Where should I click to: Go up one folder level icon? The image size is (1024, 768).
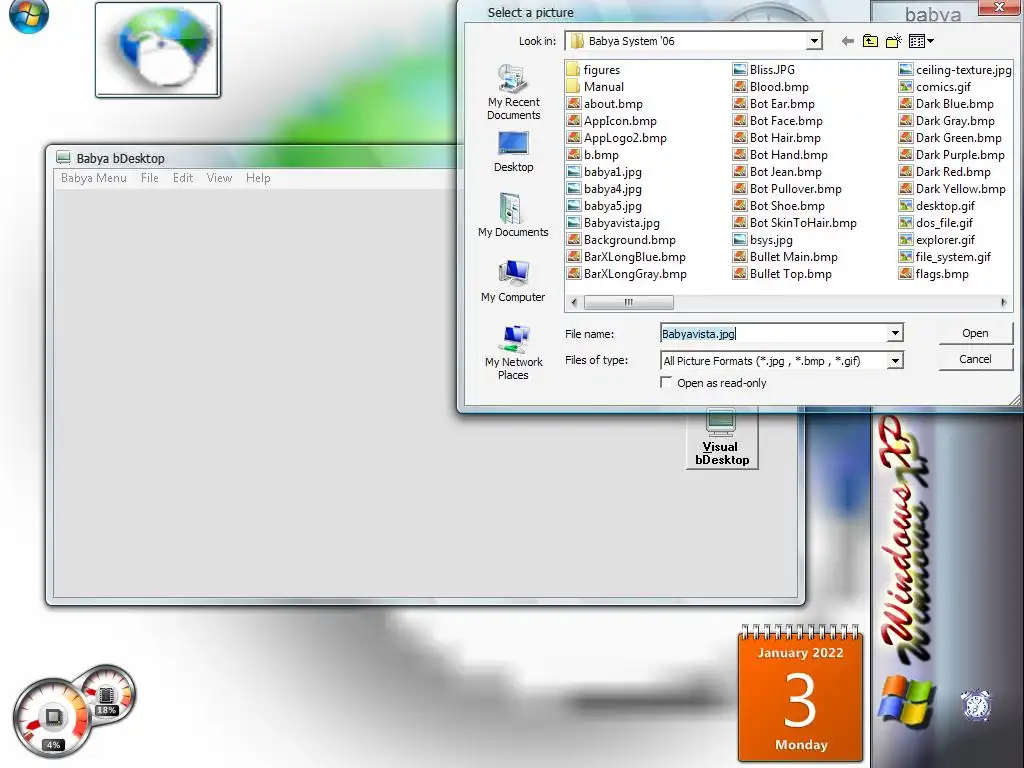[870, 41]
